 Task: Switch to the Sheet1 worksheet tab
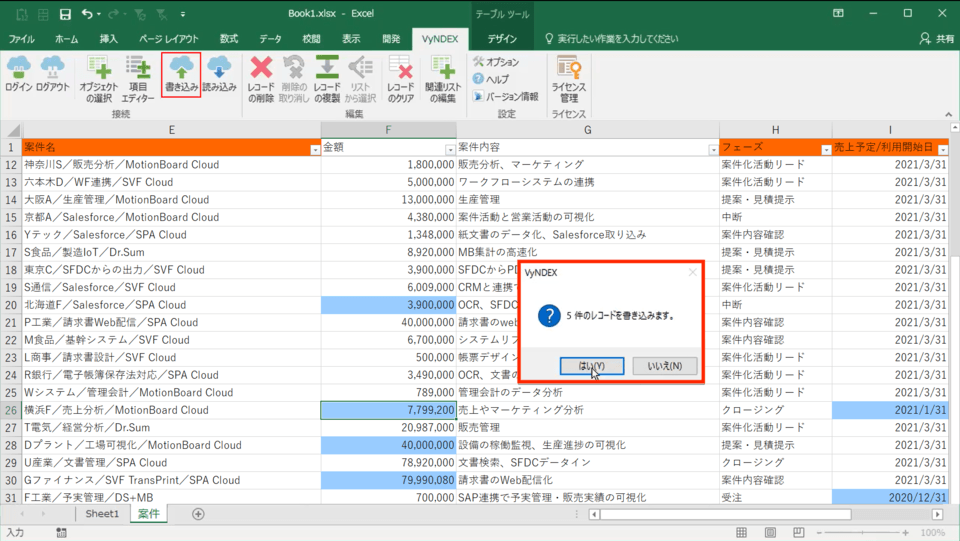pos(101,514)
